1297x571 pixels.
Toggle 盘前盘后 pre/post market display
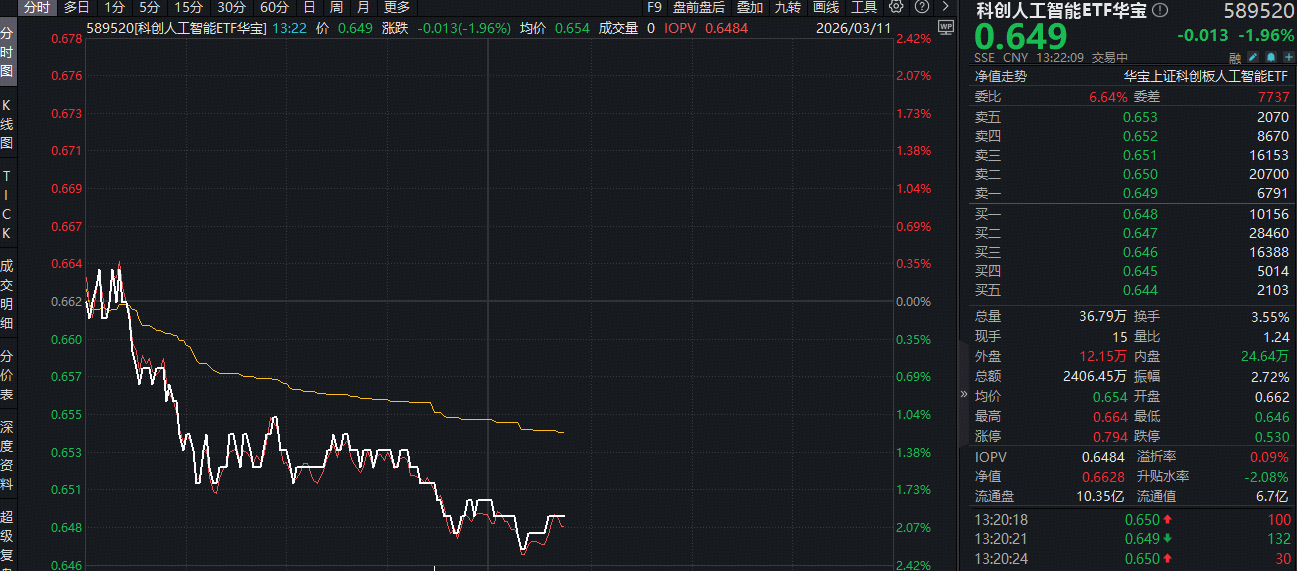(698, 7)
